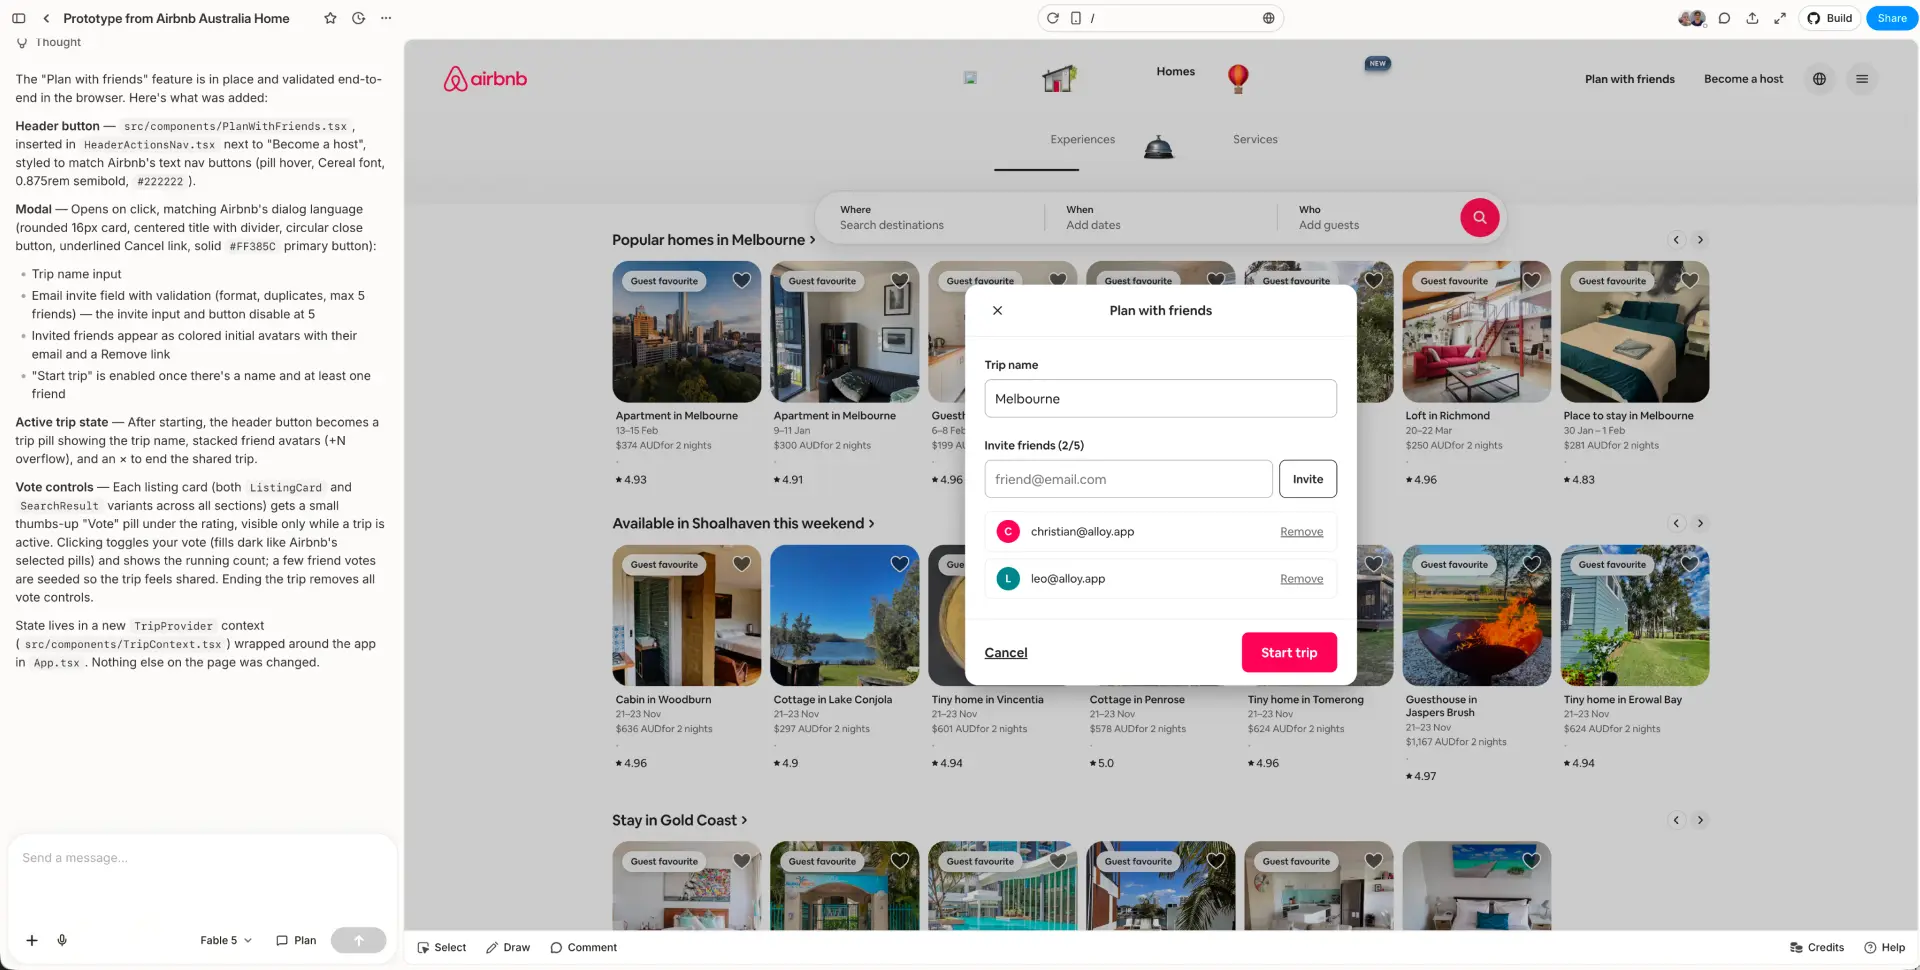Open Loft in Richmond photo

coord(1476,332)
